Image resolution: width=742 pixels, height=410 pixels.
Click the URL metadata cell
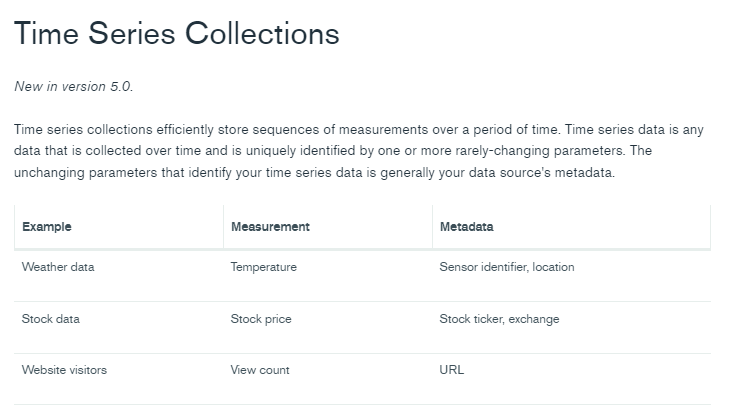(452, 370)
